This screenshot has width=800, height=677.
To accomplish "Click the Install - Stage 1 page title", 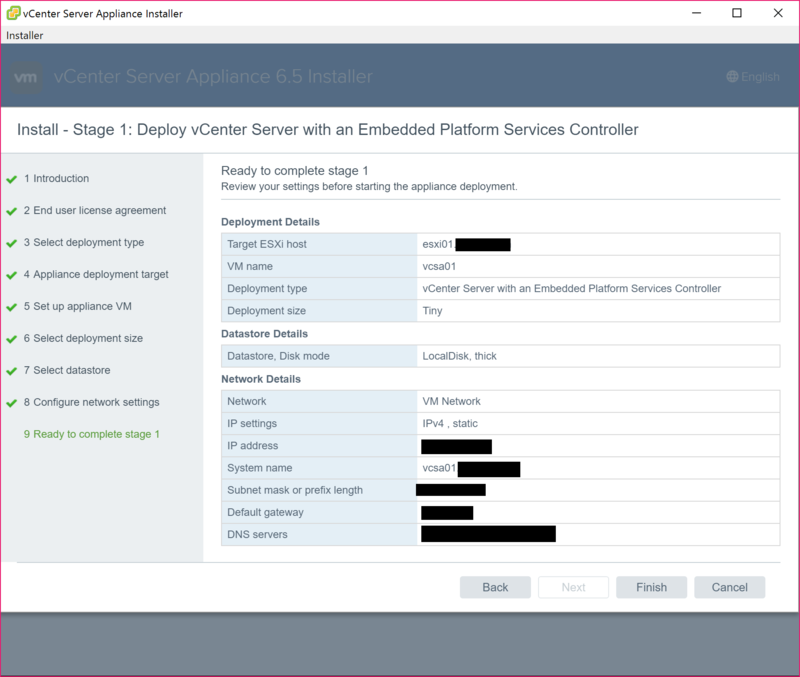I will coord(328,130).
